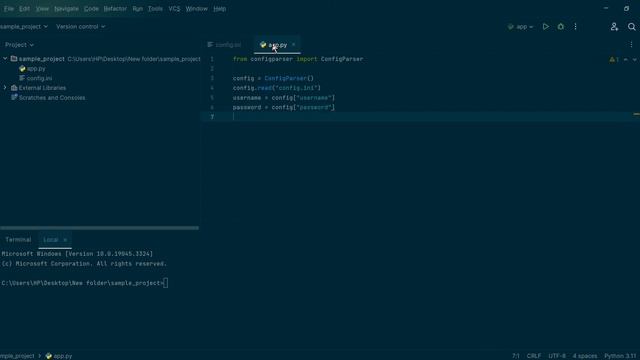This screenshot has width=640, height=360.
Task: Switch to the app.py editor tab
Action: [278, 45]
